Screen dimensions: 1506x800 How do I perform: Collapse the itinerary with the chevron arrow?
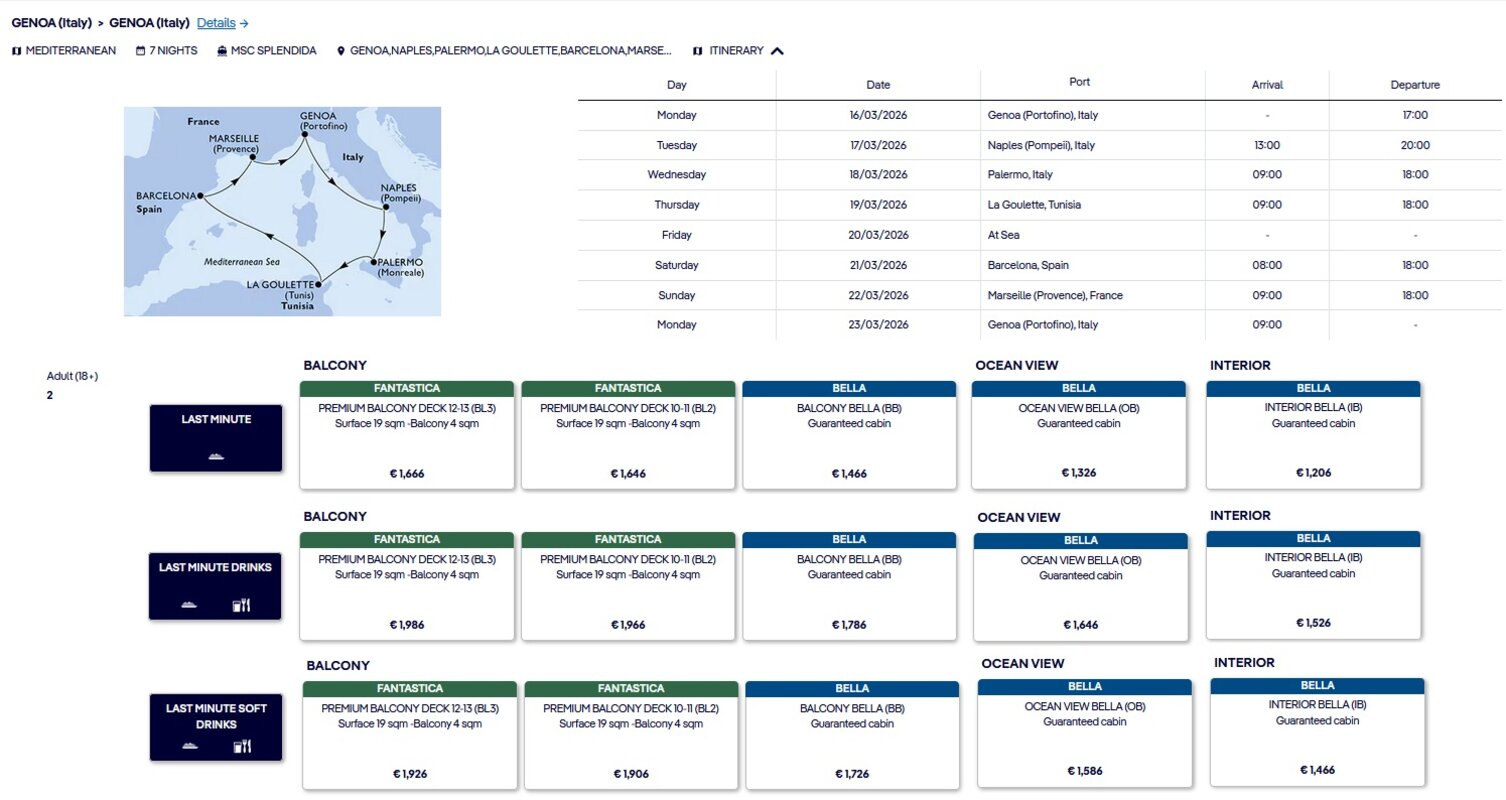tap(777, 51)
